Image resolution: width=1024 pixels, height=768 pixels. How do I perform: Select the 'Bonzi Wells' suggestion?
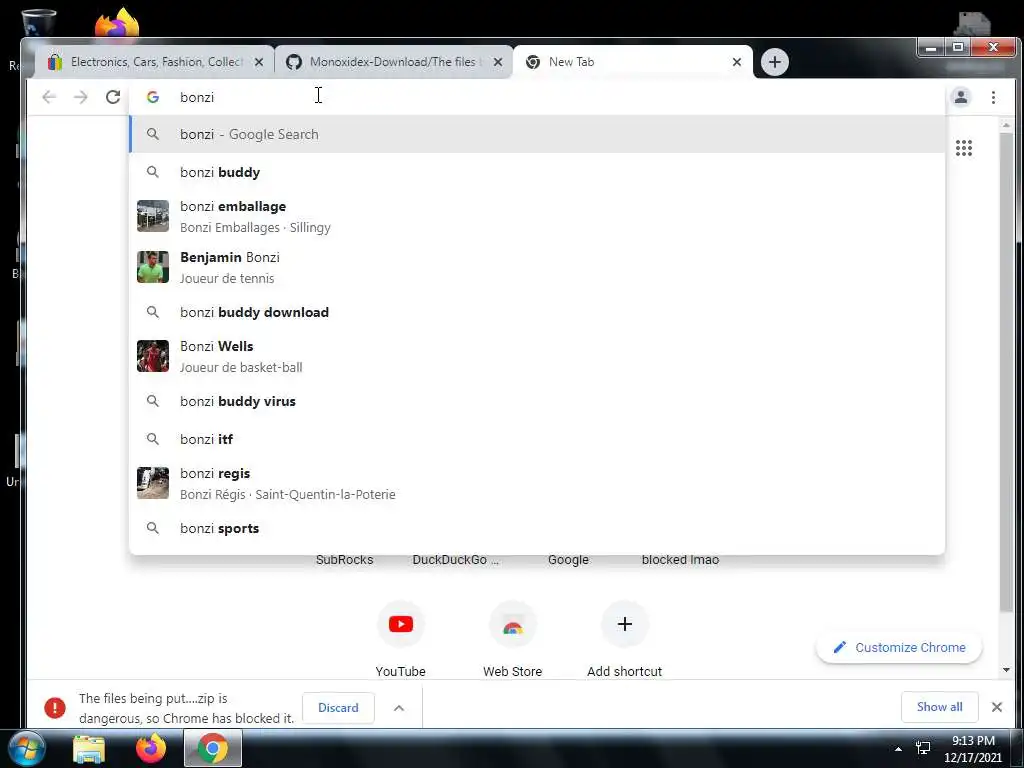point(537,356)
